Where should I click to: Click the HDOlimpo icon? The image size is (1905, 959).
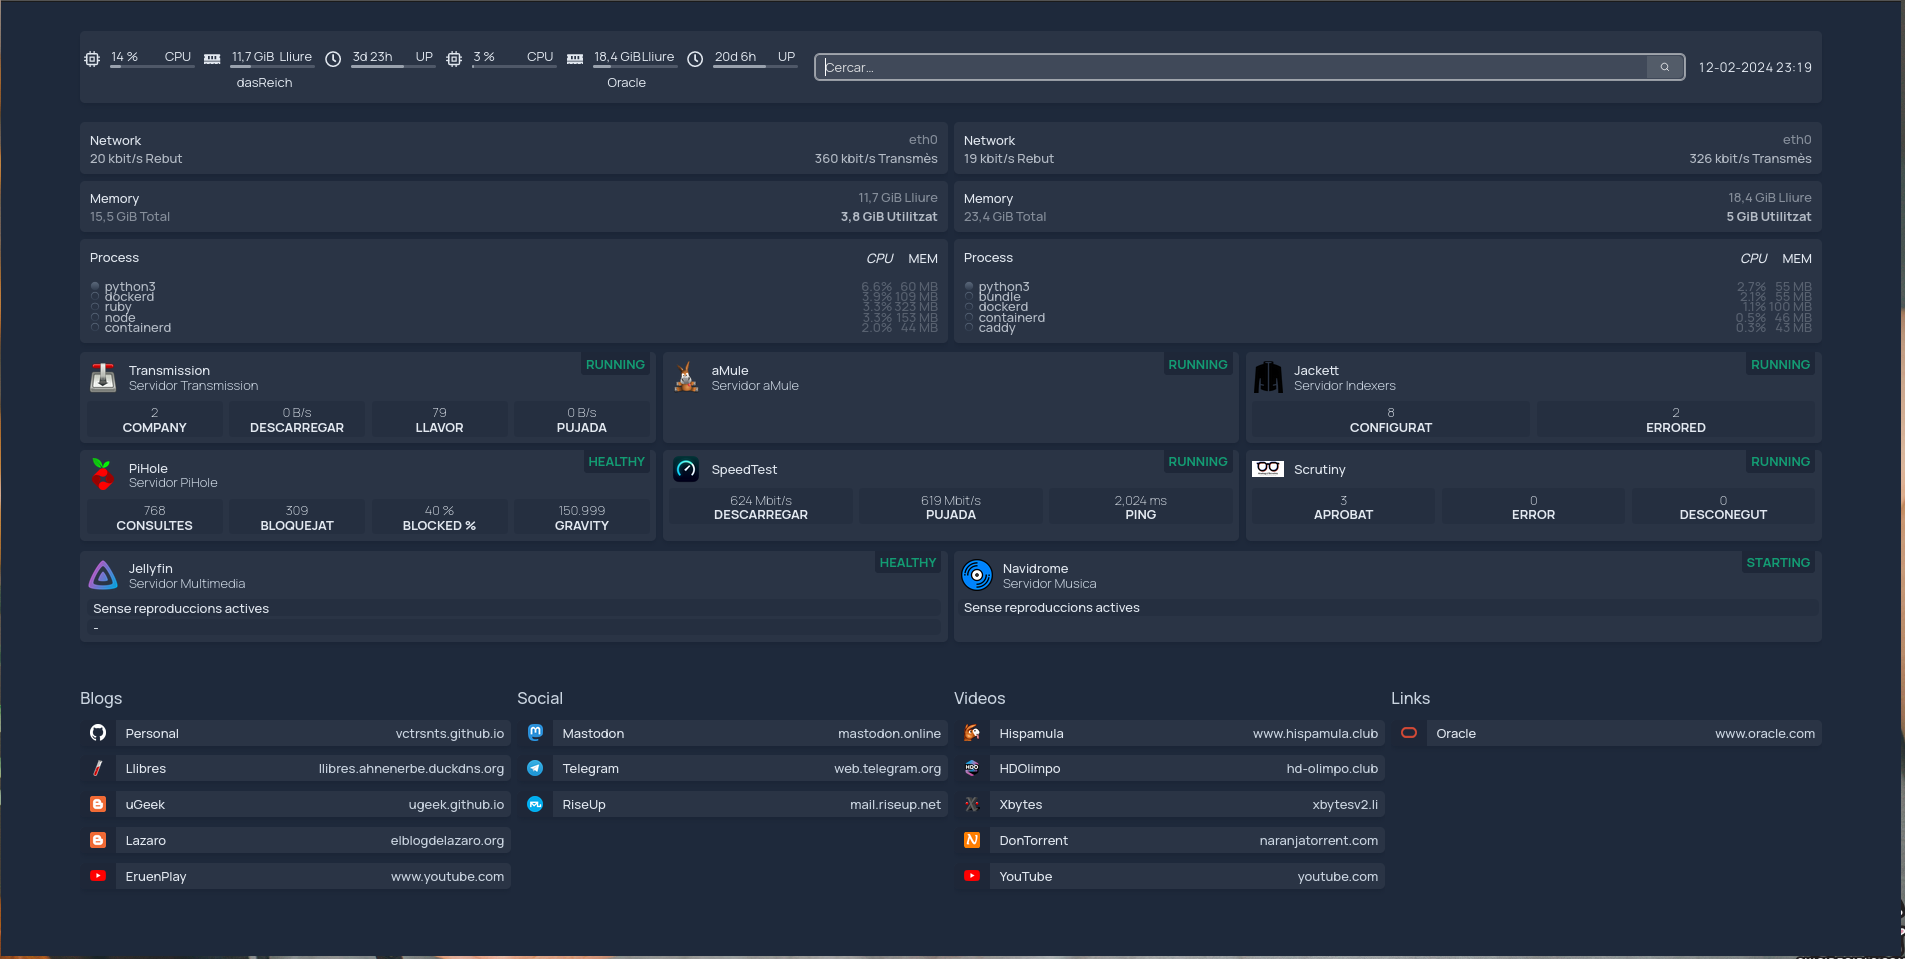point(972,768)
